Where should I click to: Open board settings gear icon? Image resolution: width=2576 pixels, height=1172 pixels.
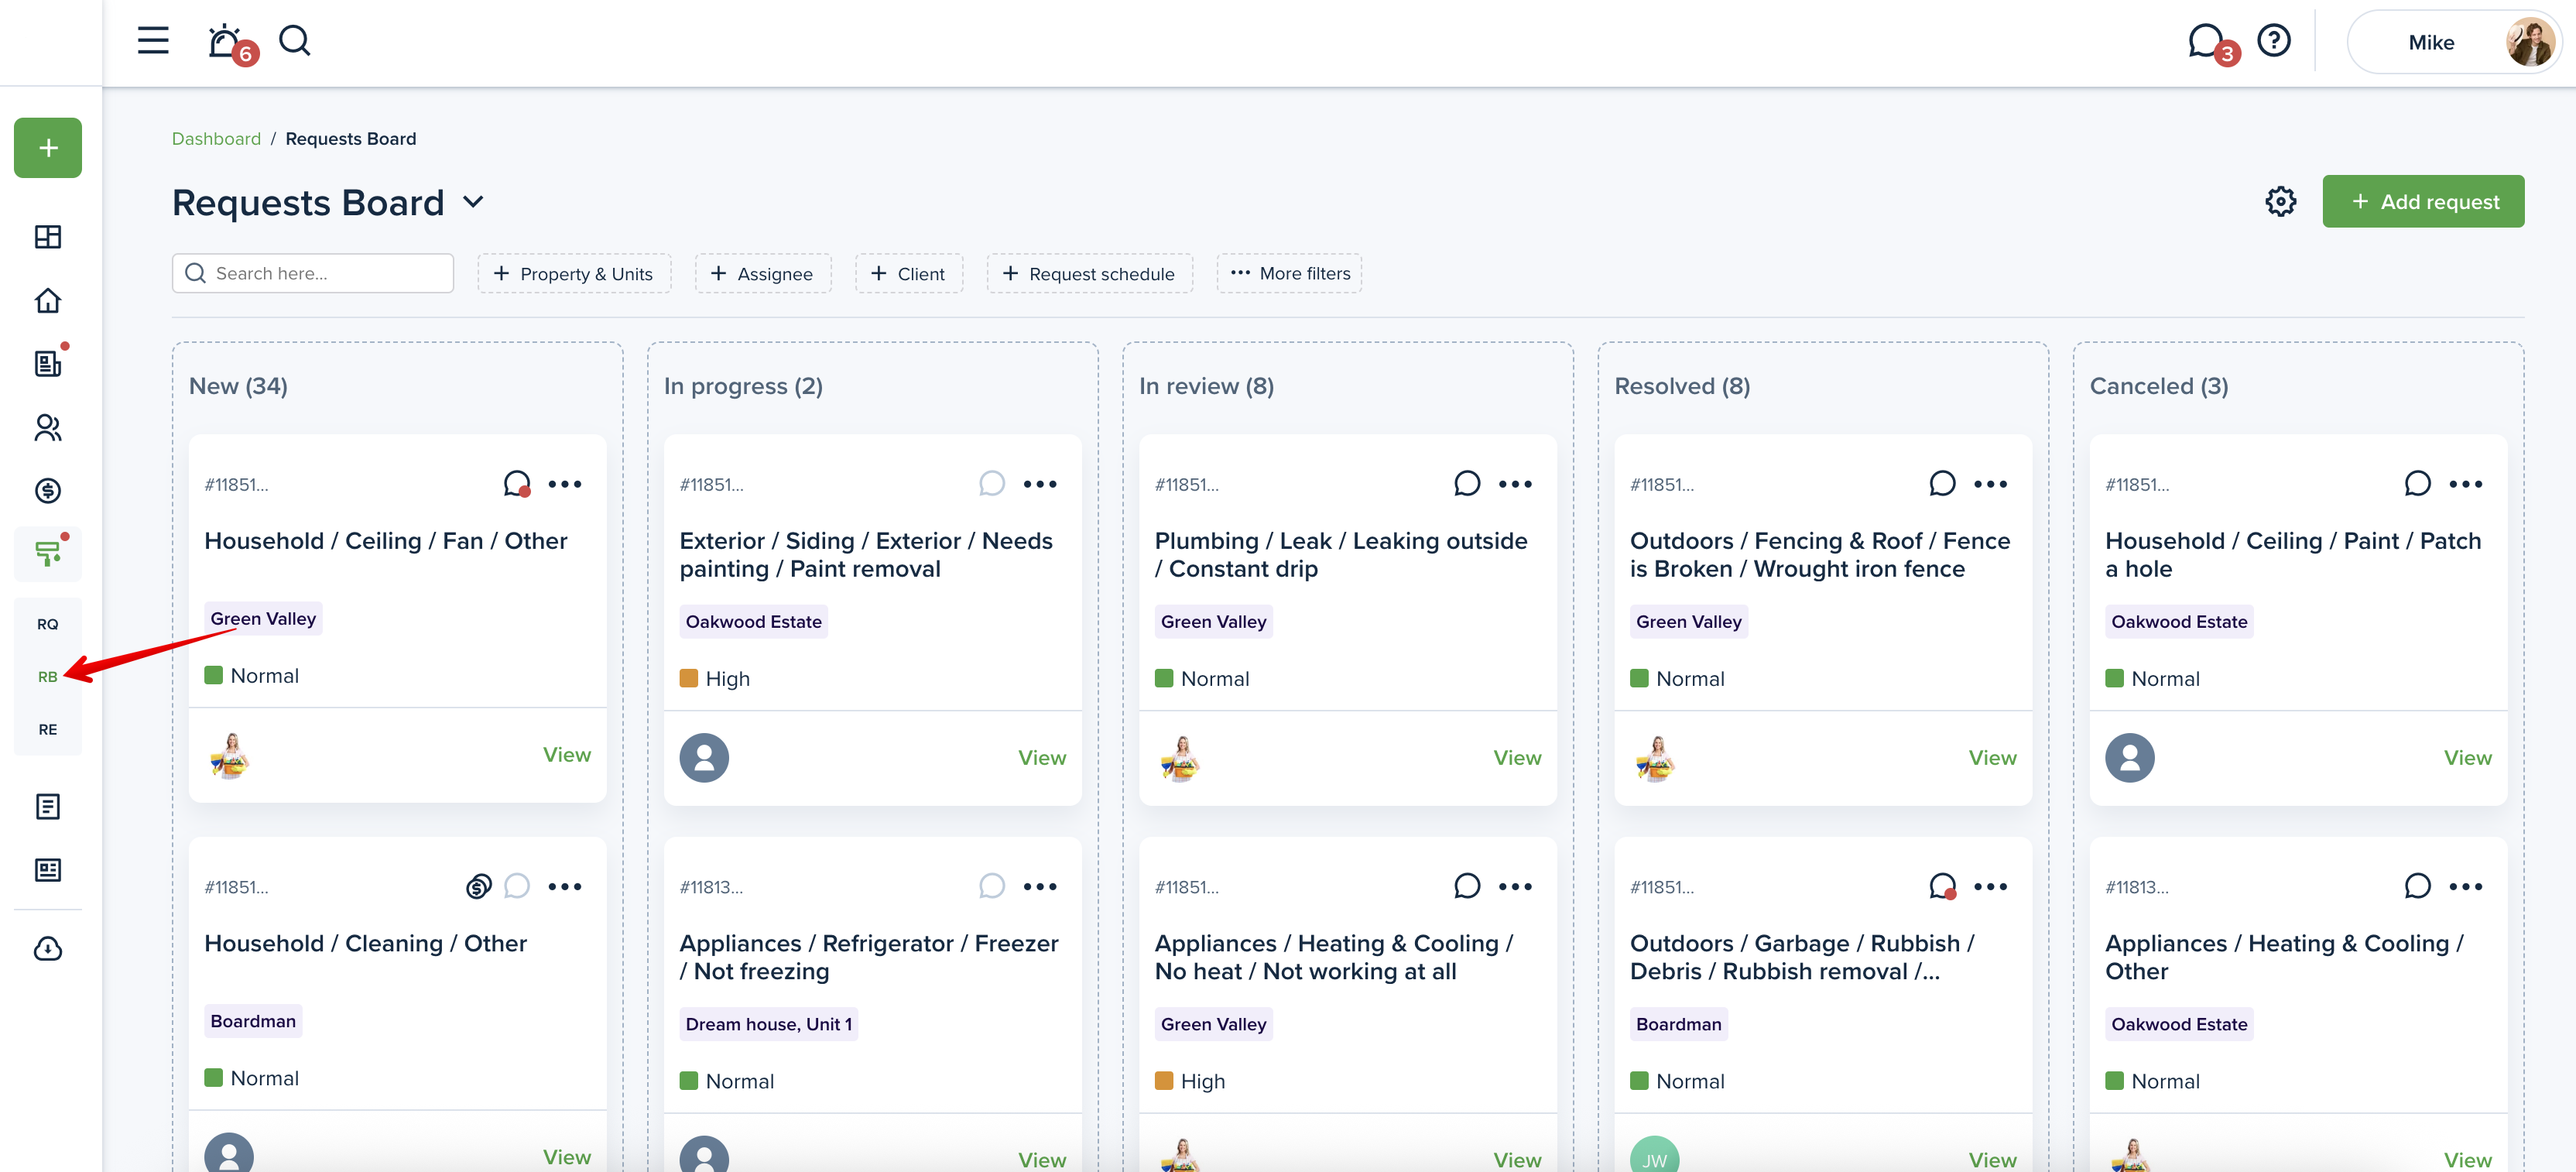[2280, 201]
